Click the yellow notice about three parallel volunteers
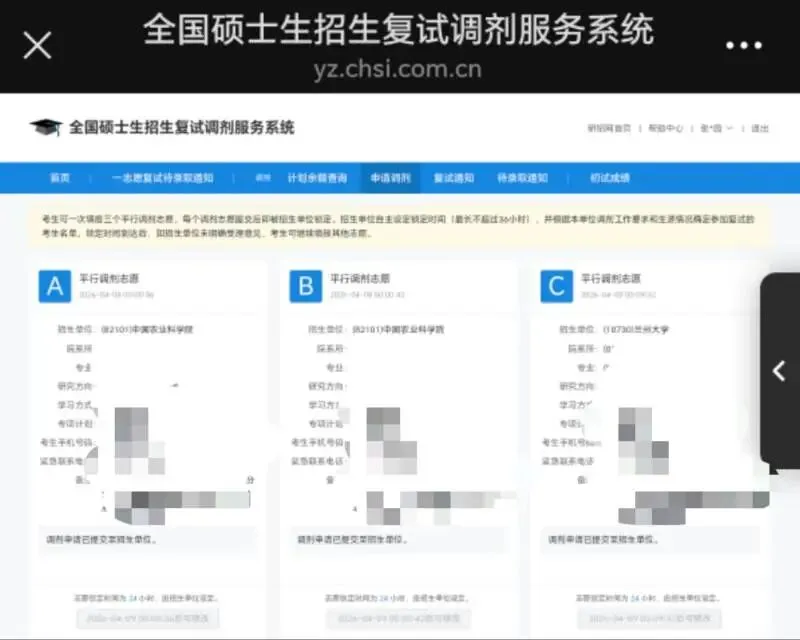This screenshot has width=800, height=640. (398, 226)
